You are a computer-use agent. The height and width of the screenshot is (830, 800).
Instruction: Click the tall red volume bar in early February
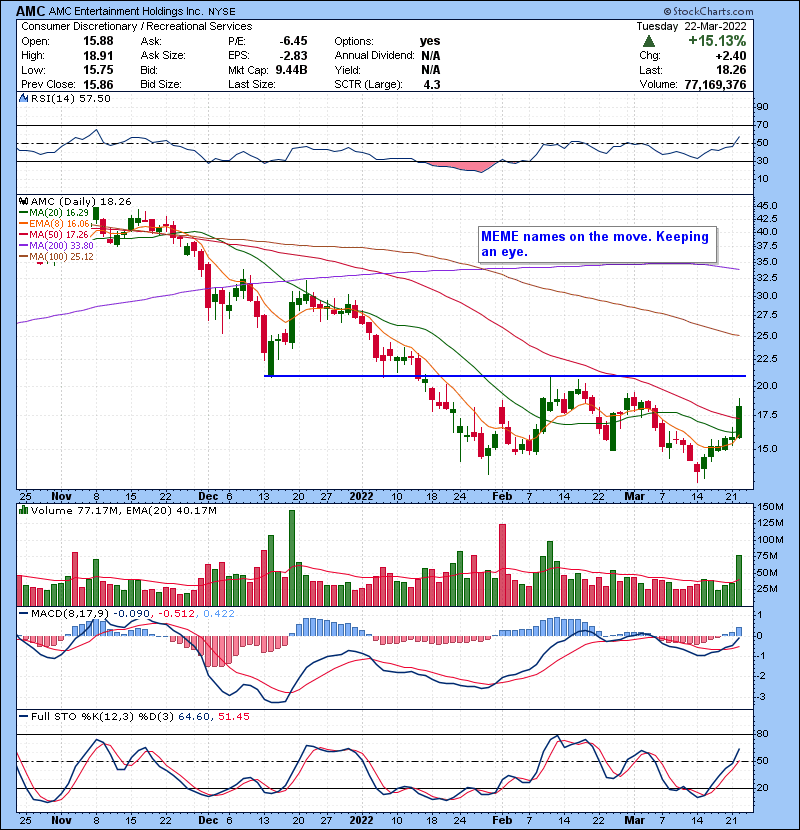(x=502, y=565)
